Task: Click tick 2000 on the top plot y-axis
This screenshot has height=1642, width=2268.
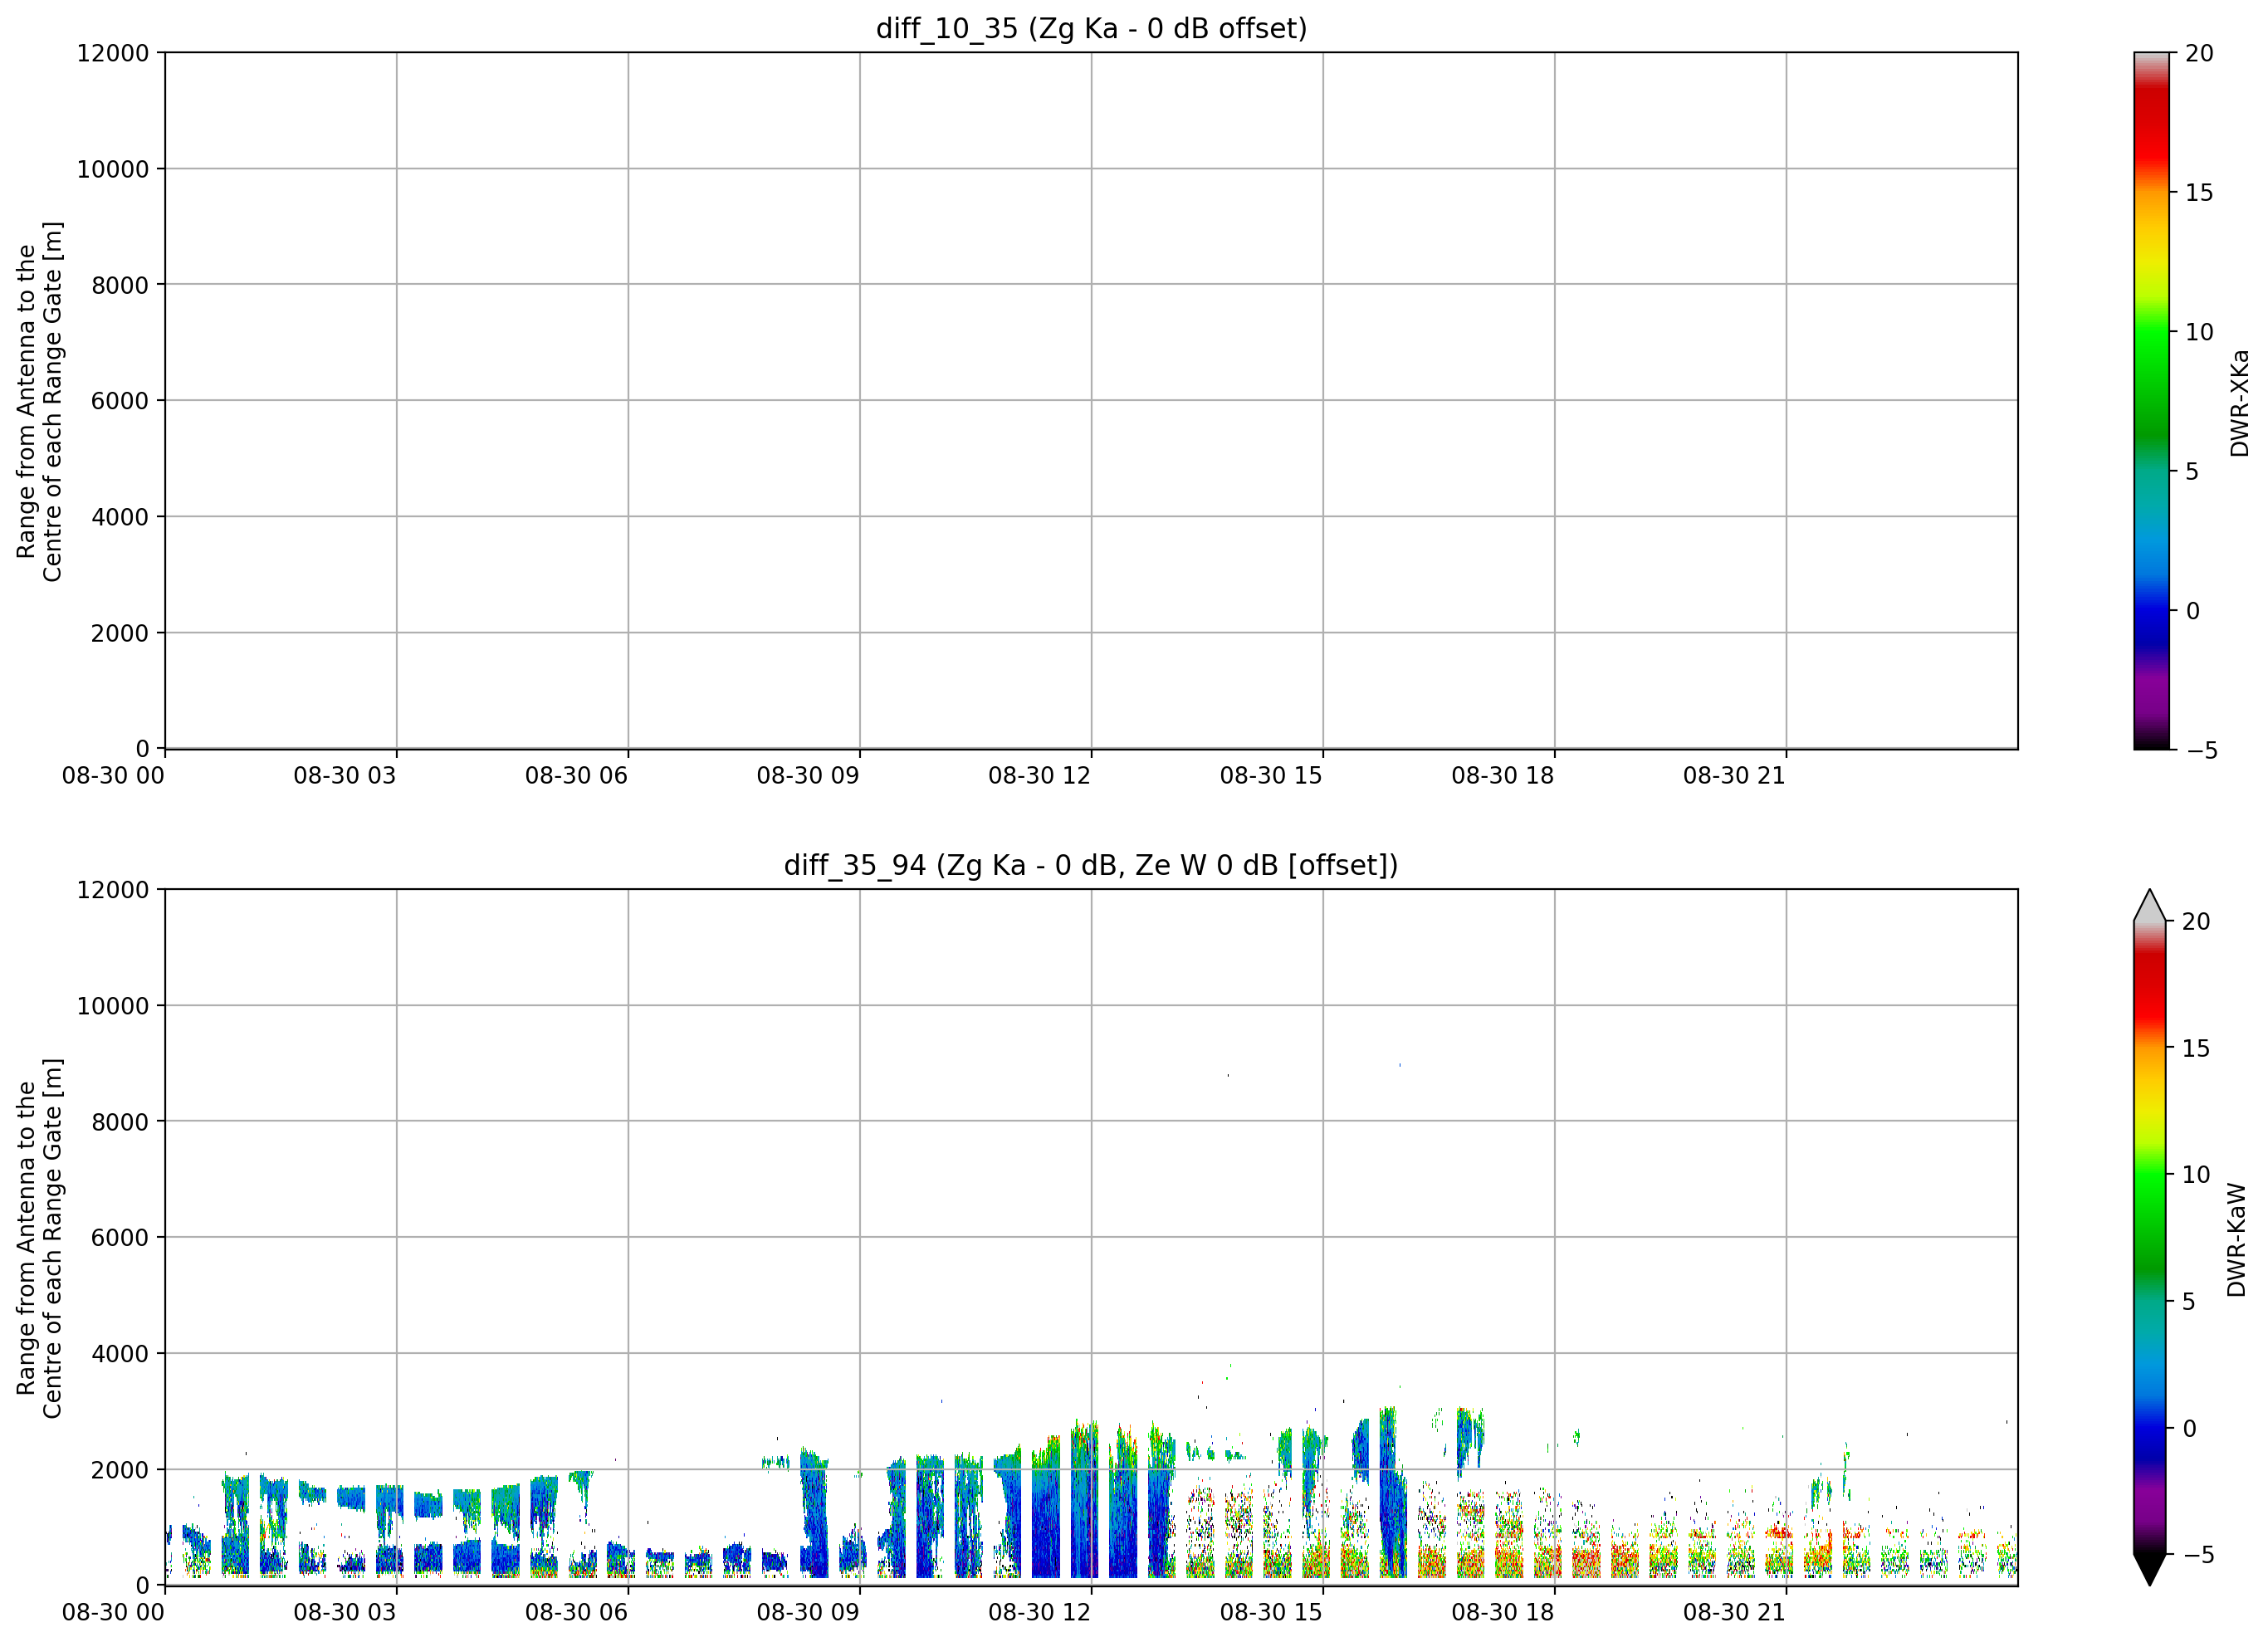Action: click(x=120, y=633)
